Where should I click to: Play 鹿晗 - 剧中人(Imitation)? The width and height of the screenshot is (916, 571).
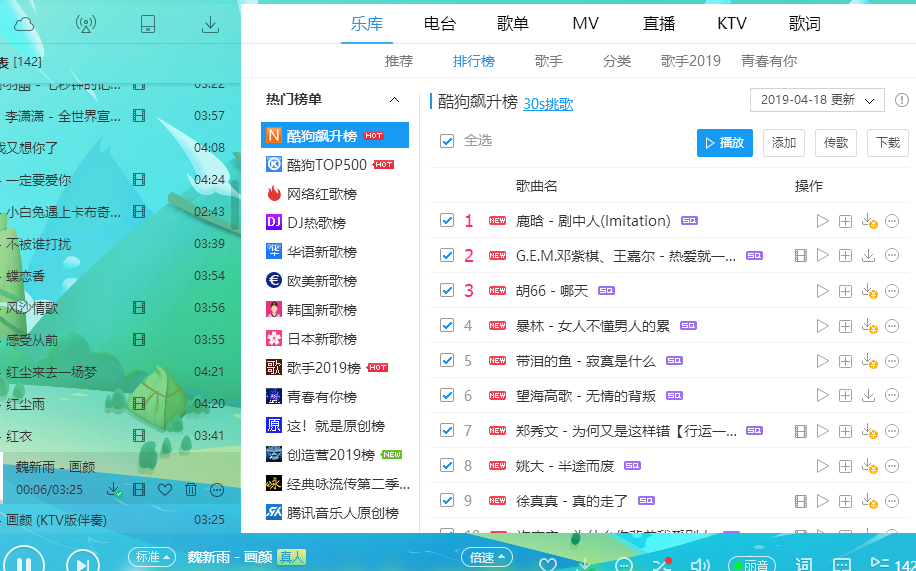823,221
